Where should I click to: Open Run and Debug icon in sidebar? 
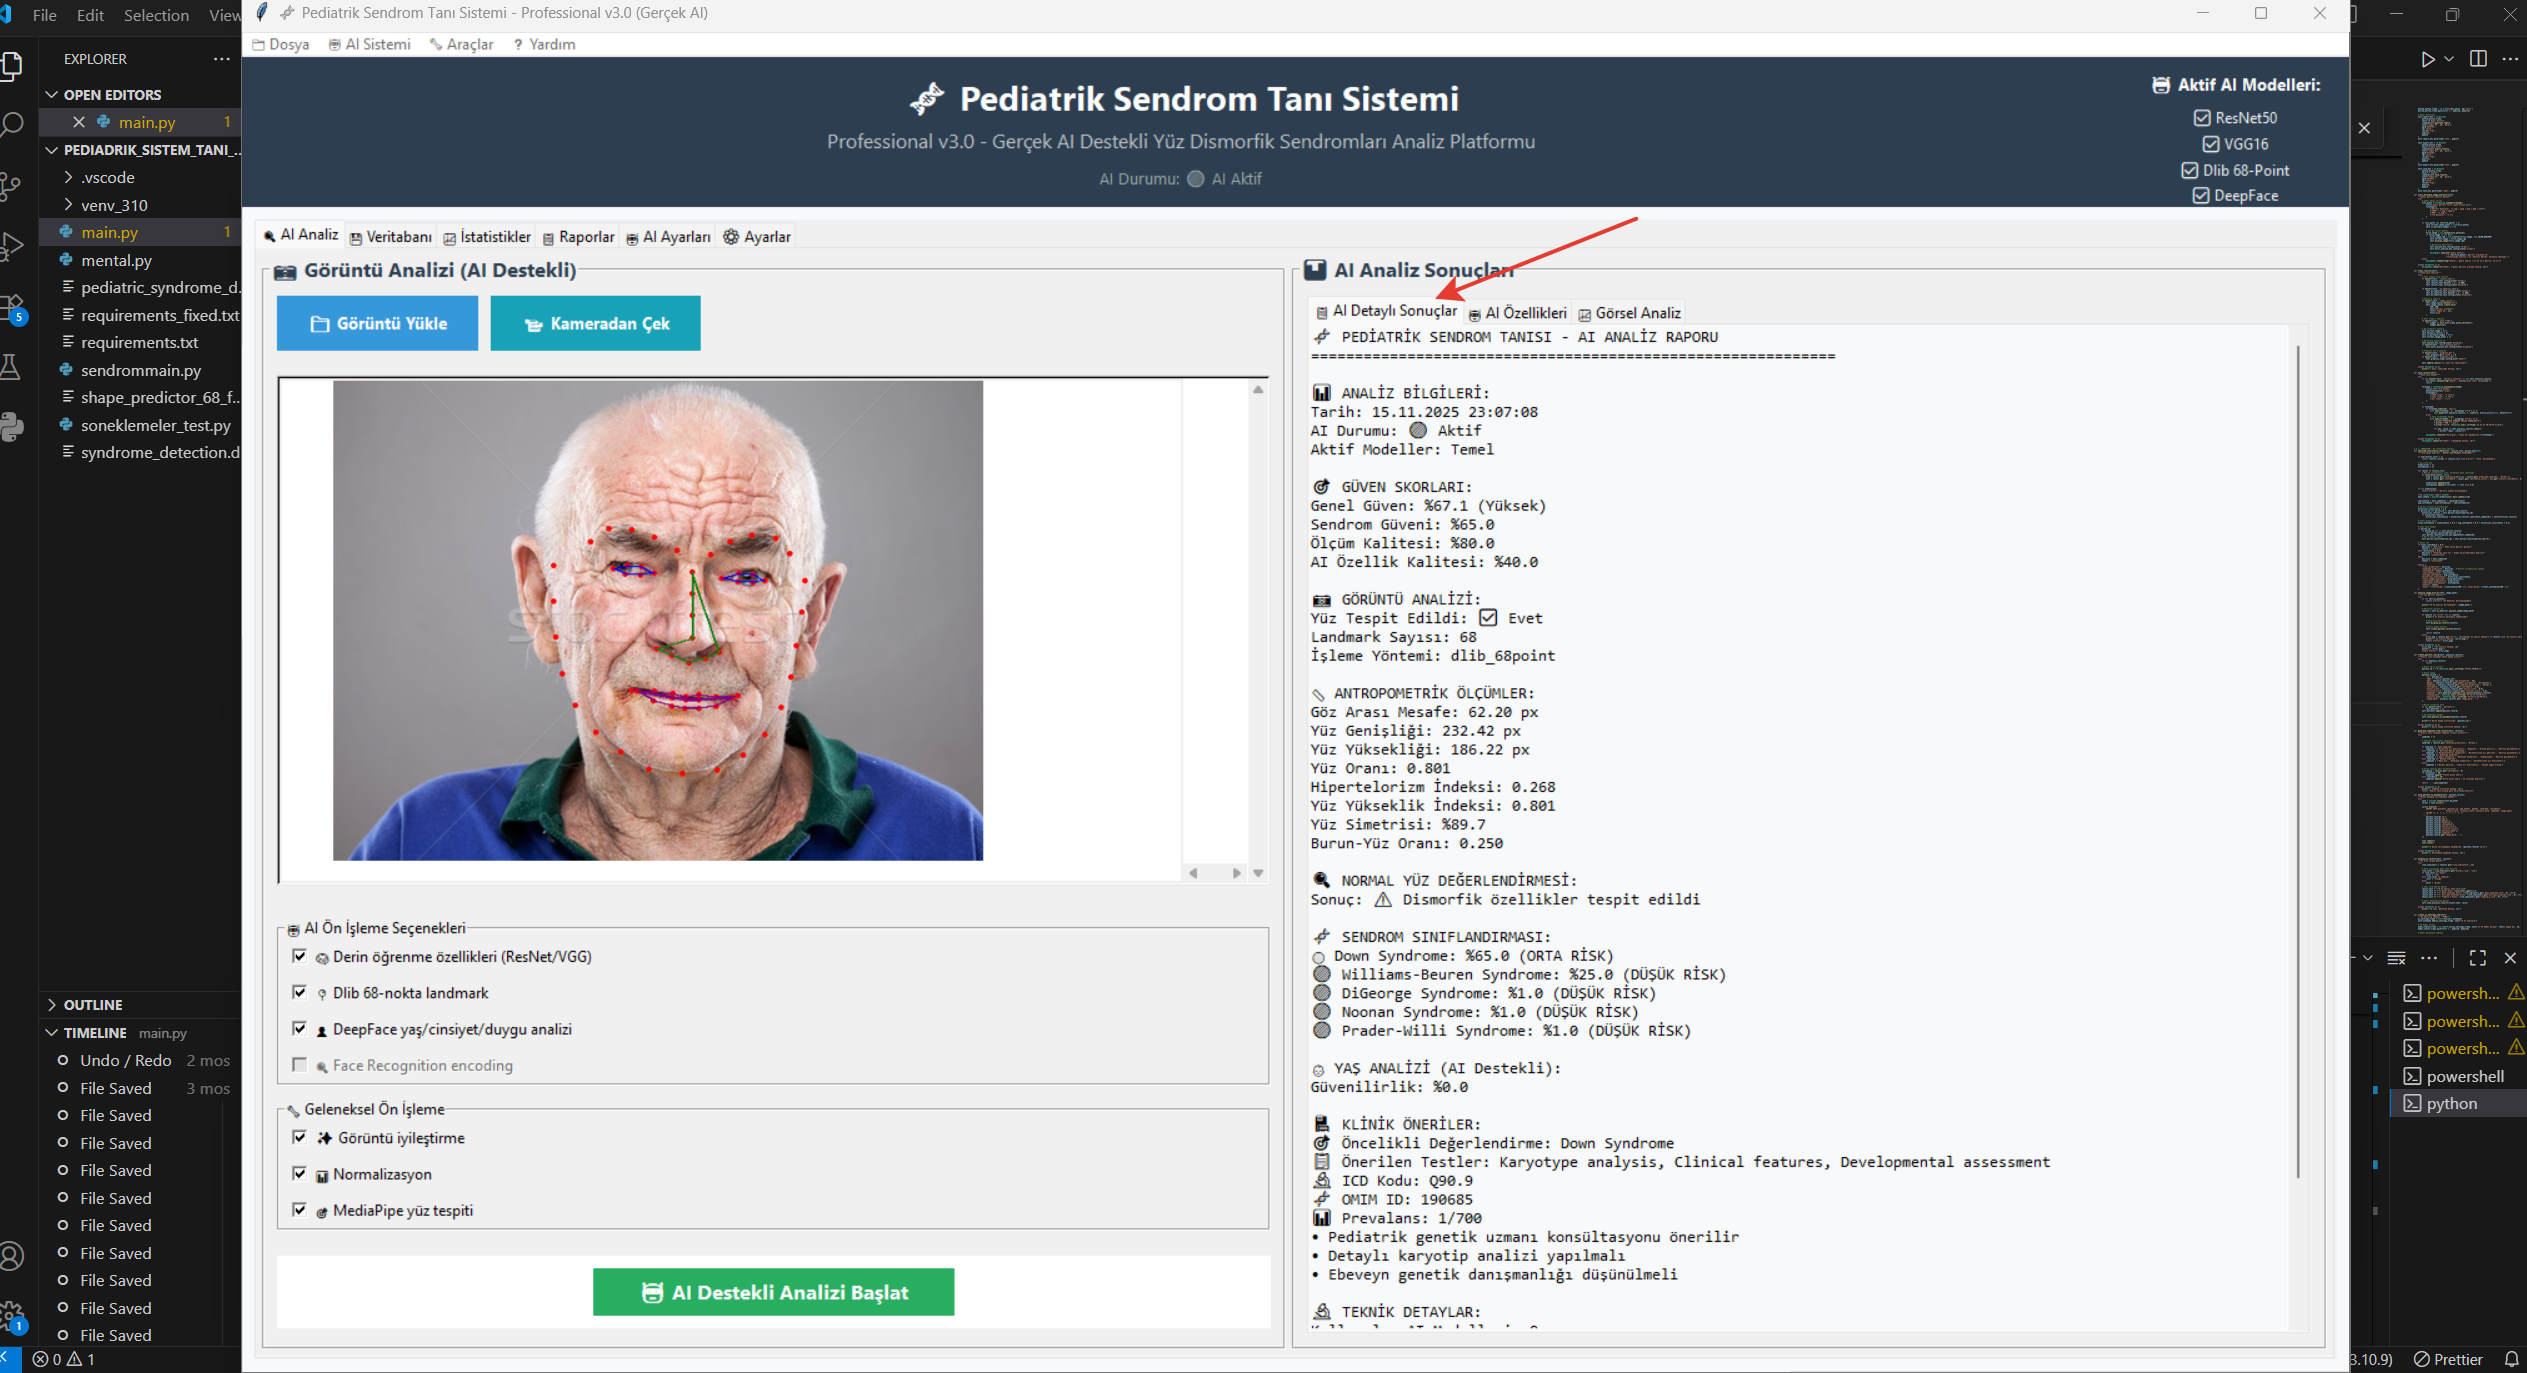pos(12,245)
